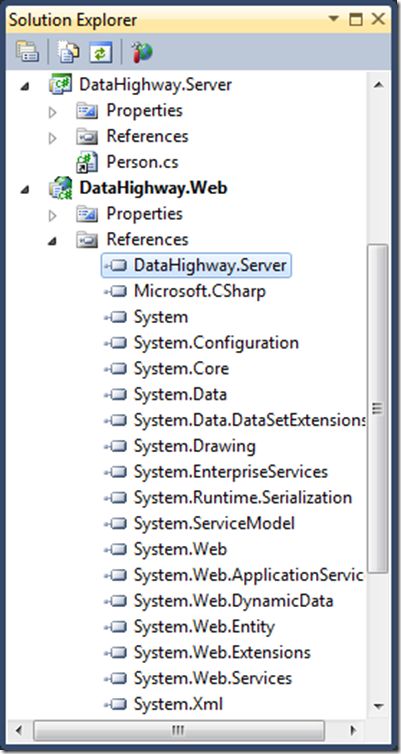Collapse the DataHighway.Server project node

(25, 86)
